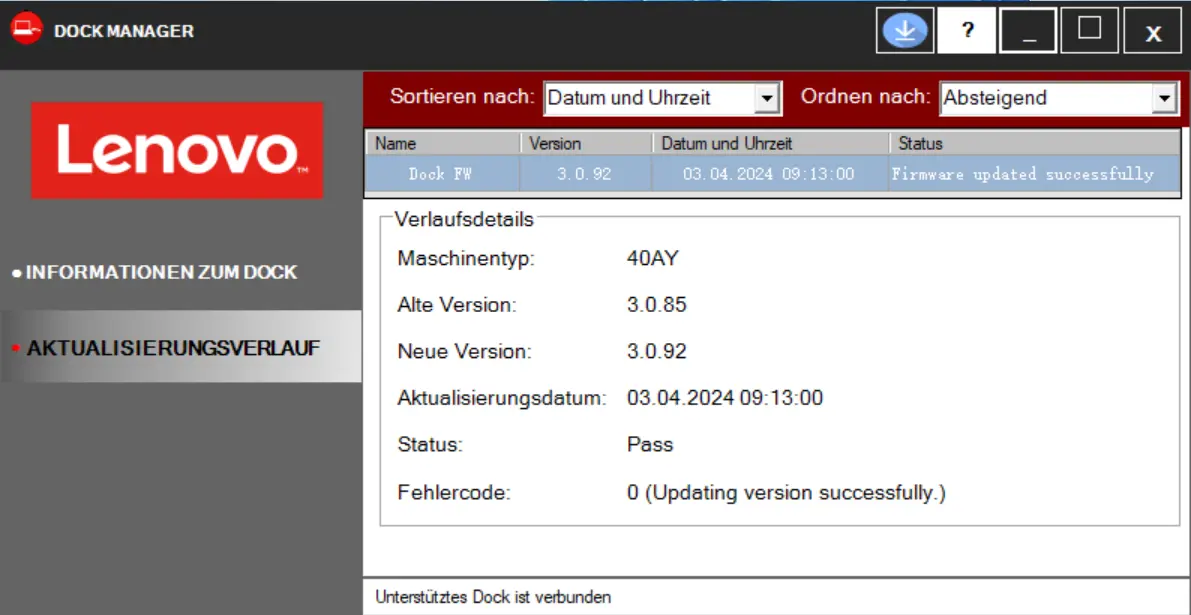1191x615 pixels.
Task: Click the Lenovo logo banner
Action: tap(177, 150)
